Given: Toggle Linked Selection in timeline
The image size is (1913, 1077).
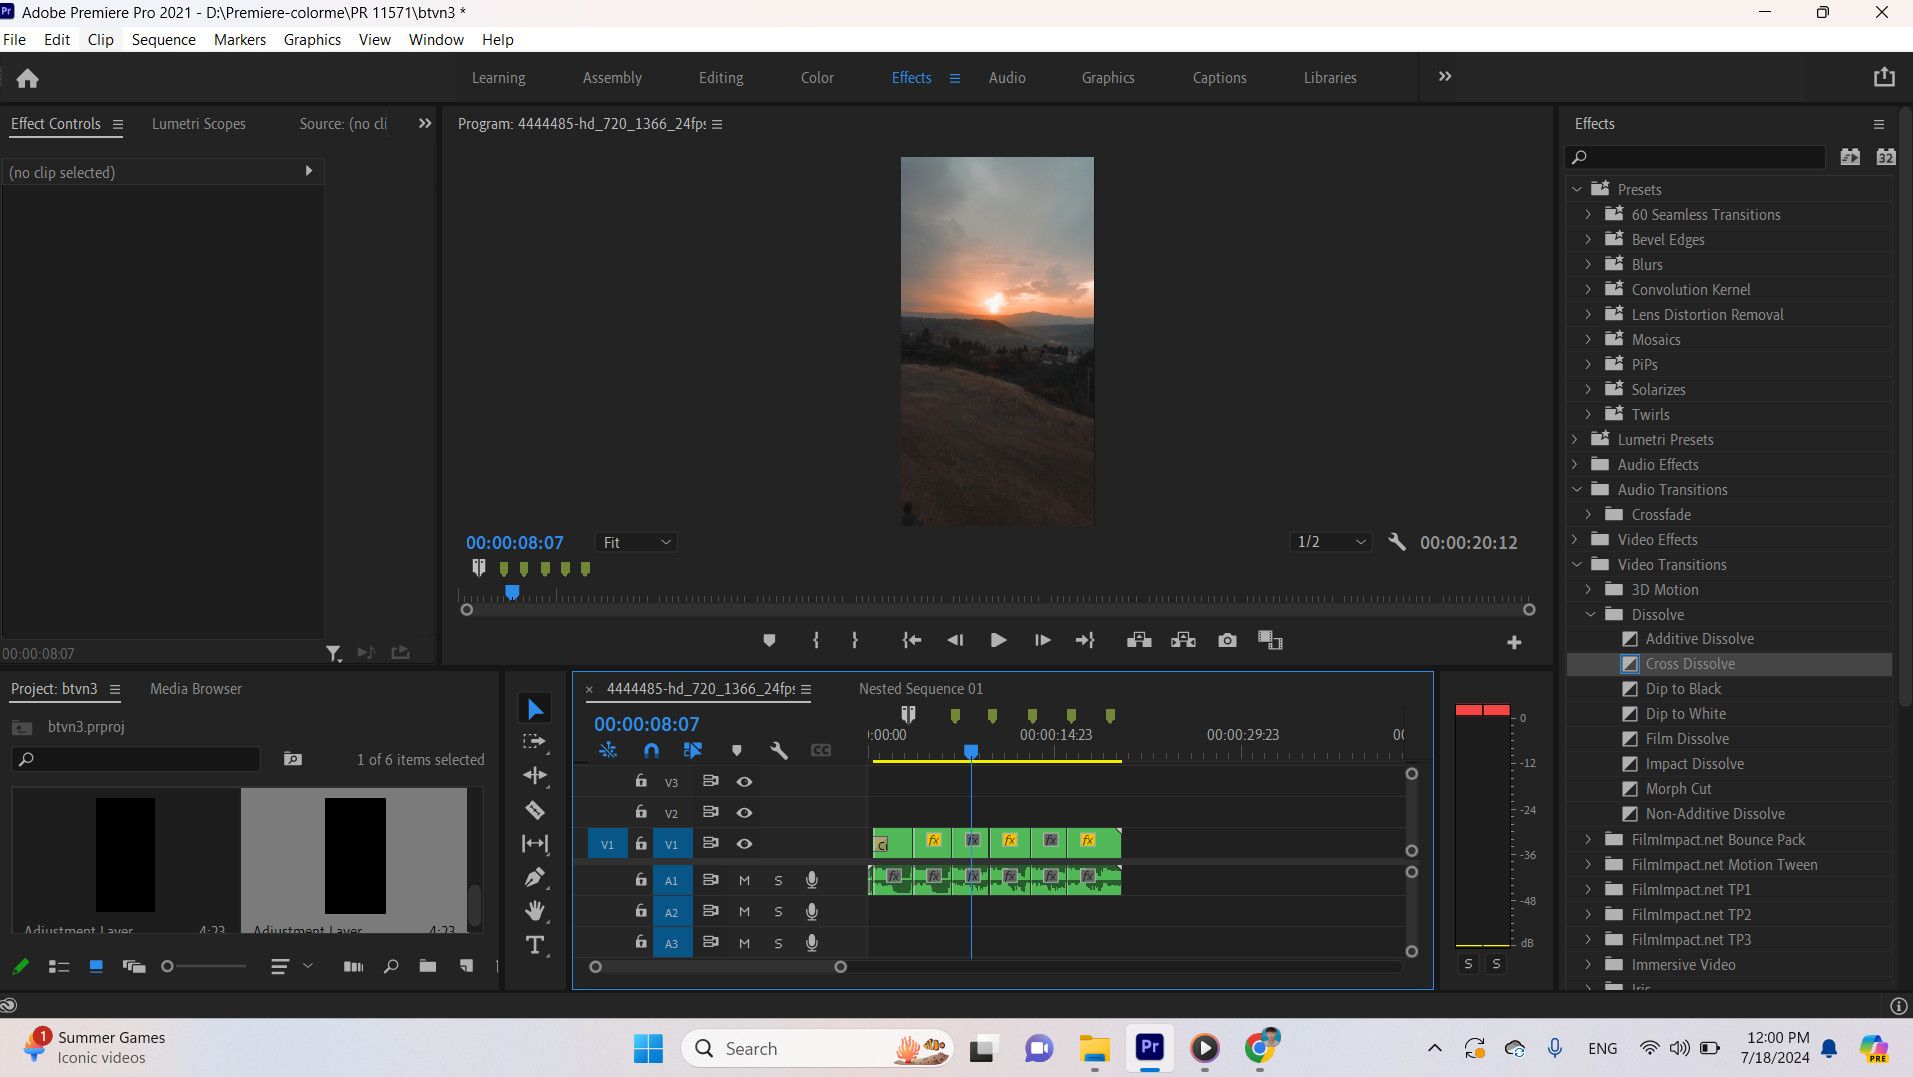Looking at the screenshot, I should (x=692, y=750).
